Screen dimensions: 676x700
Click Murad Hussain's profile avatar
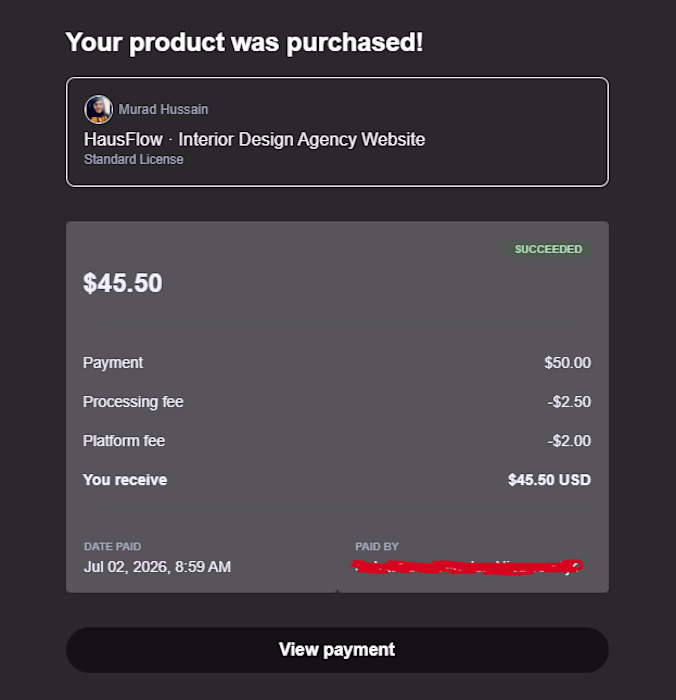98,109
